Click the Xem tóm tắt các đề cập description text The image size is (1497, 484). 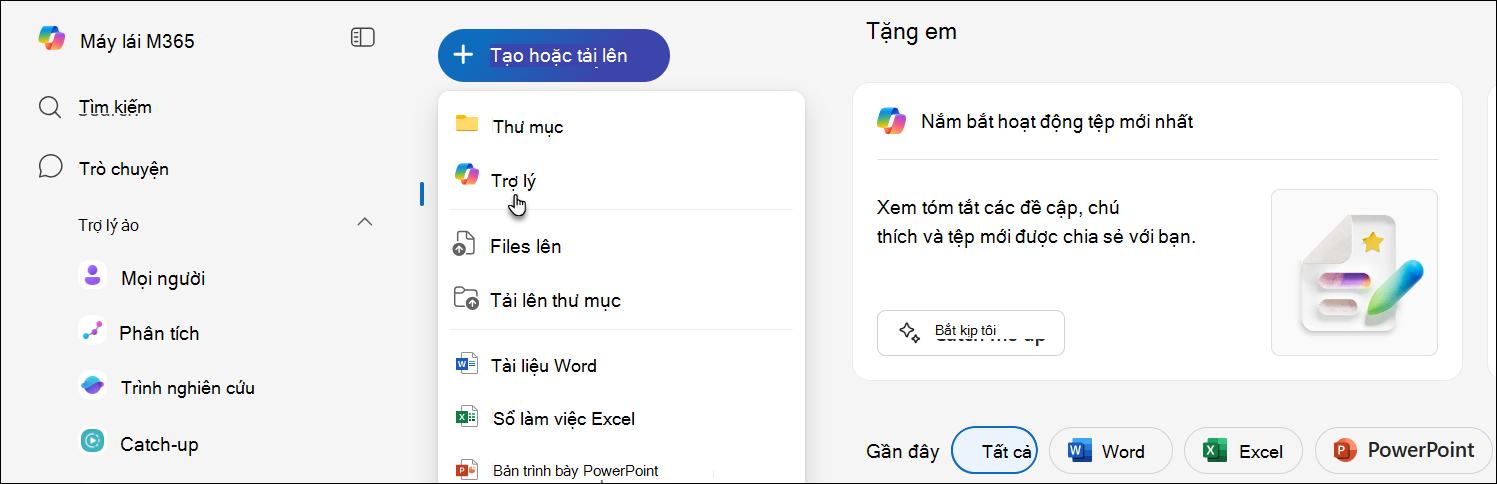pyautogui.click(x=1036, y=223)
